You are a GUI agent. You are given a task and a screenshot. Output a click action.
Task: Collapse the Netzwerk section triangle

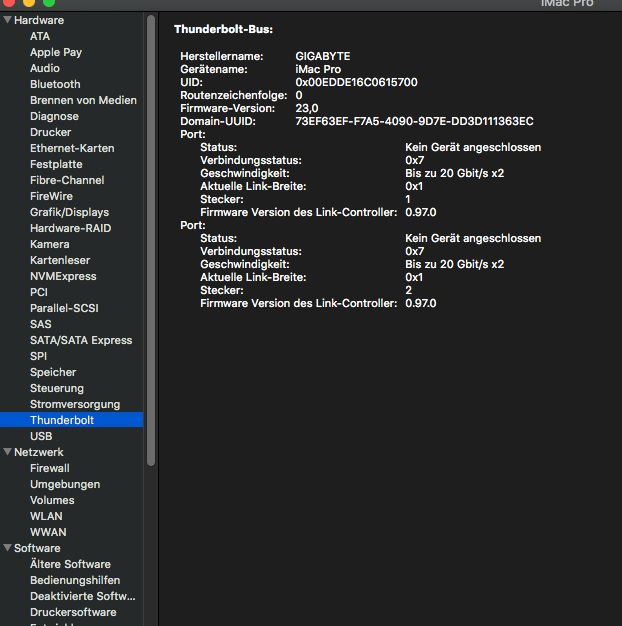8,452
